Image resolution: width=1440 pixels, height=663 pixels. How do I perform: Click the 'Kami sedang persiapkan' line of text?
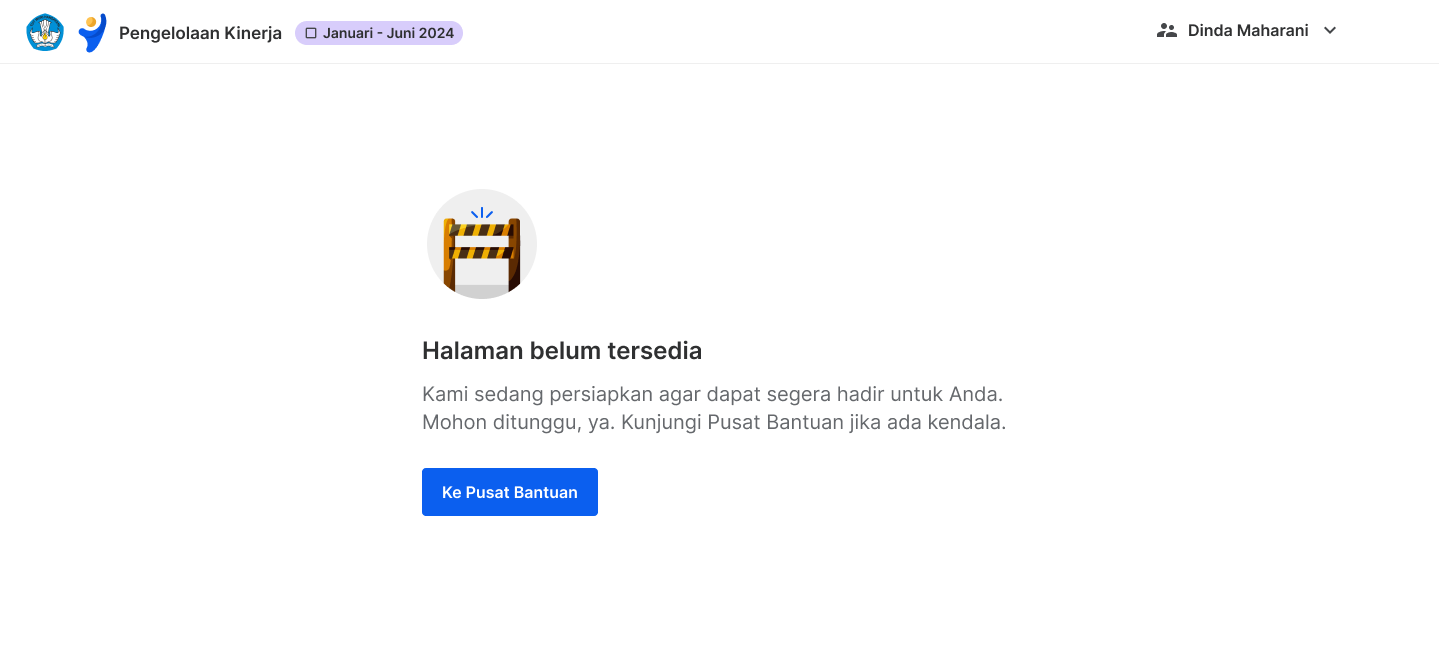coord(712,393)
